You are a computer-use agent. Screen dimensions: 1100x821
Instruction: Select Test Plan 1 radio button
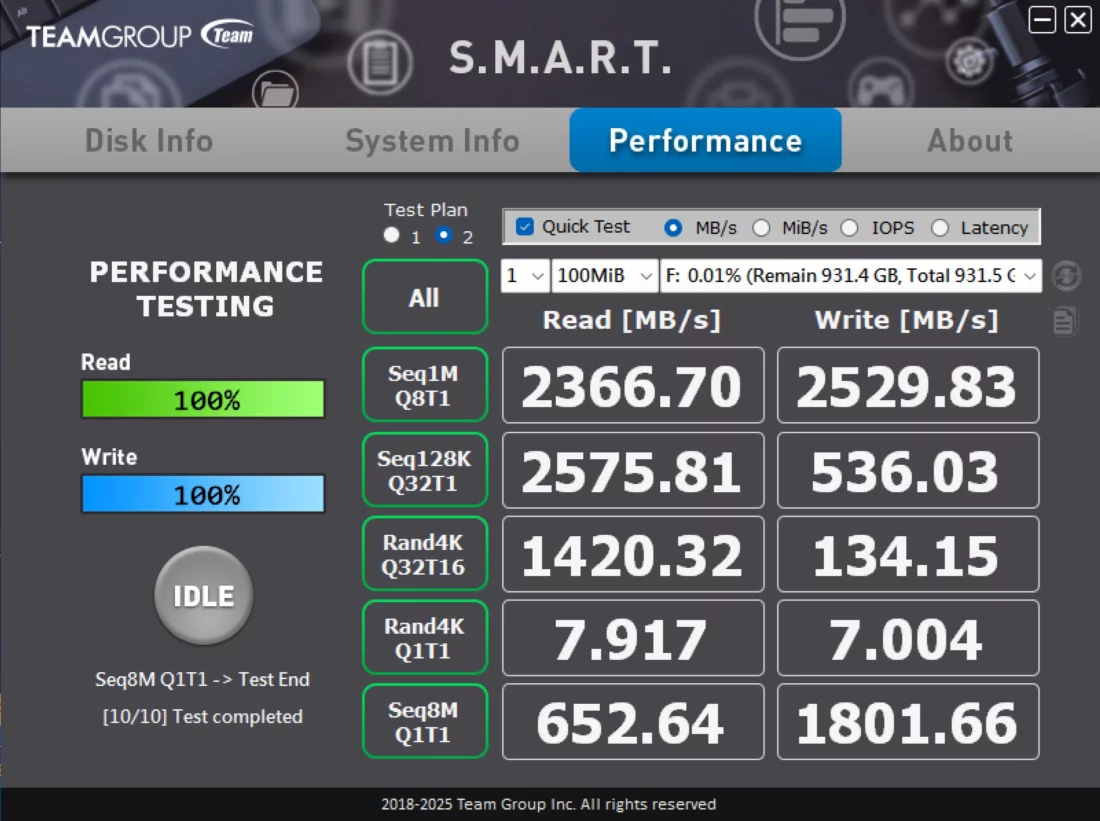391,235
